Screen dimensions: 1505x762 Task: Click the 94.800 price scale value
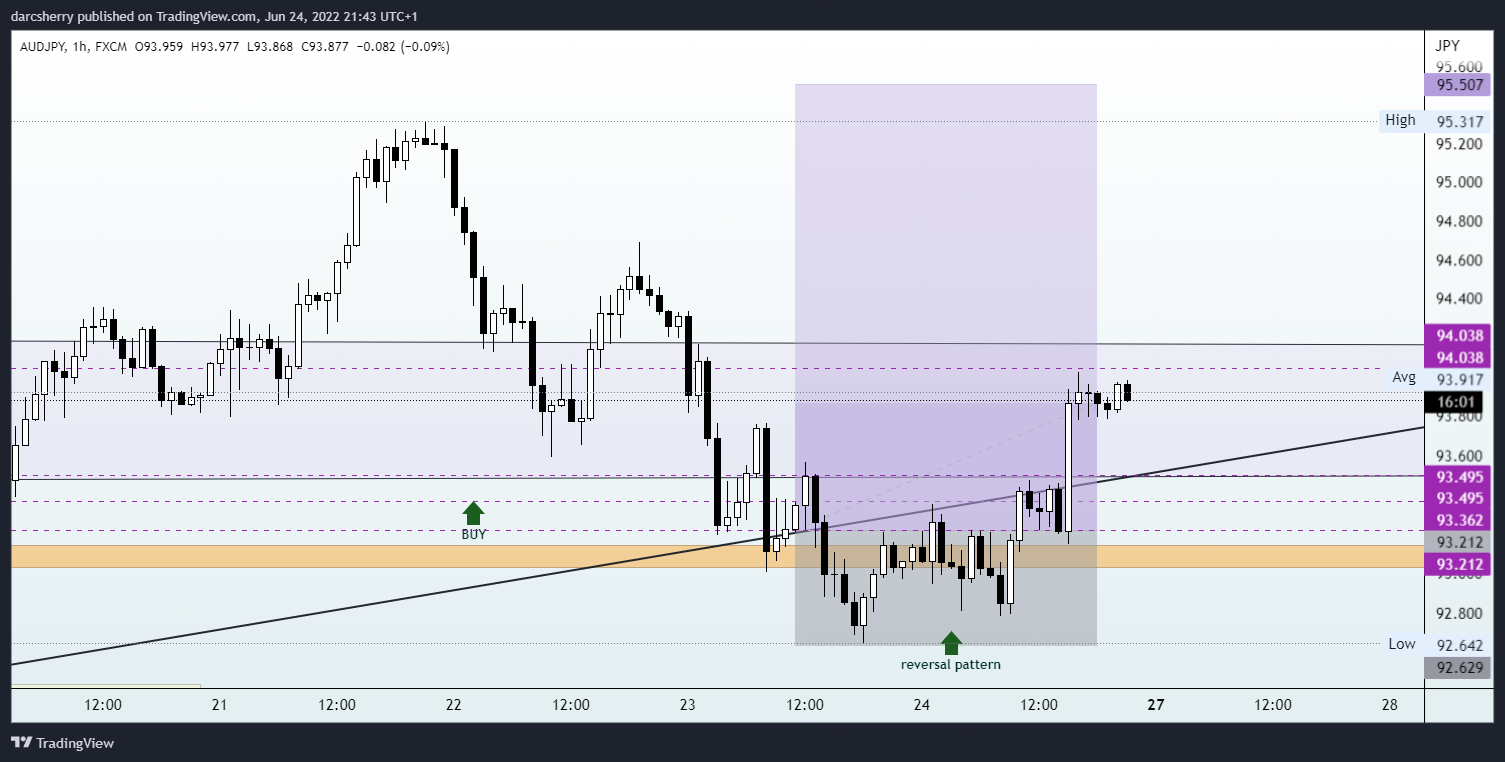[x=1458, y=221]
